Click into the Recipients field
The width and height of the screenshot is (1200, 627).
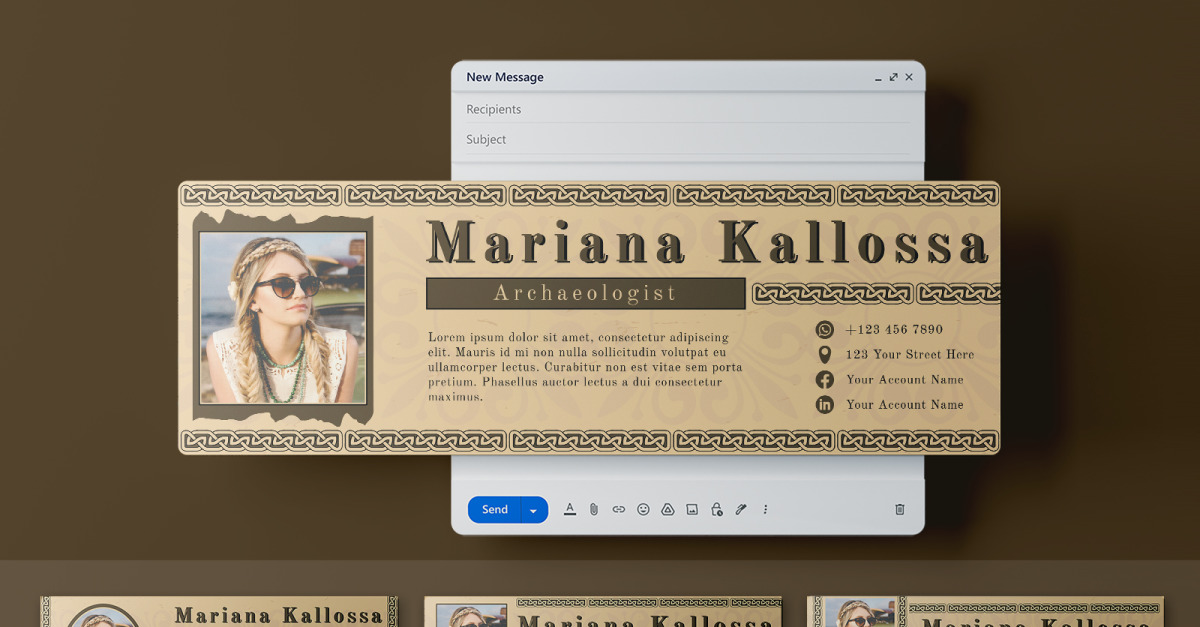(x=688, y=109)
